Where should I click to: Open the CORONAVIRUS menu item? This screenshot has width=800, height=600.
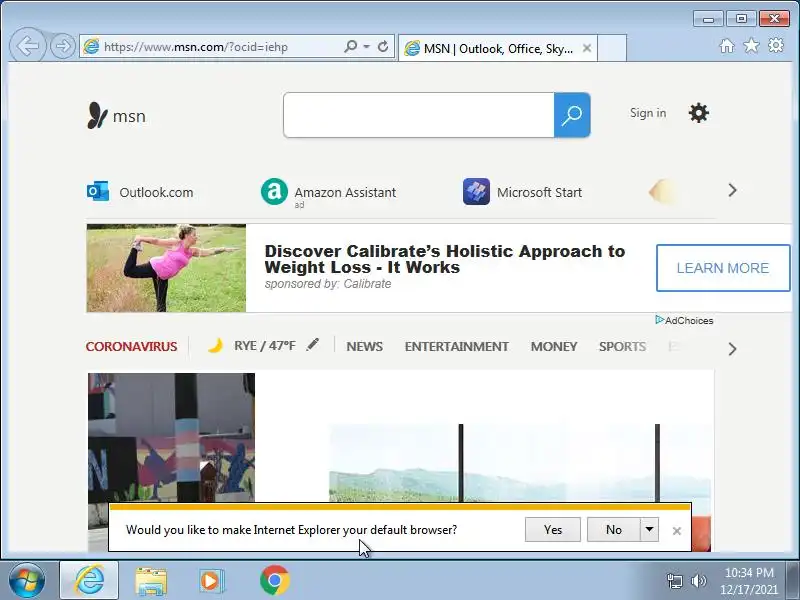click(131, 346)
